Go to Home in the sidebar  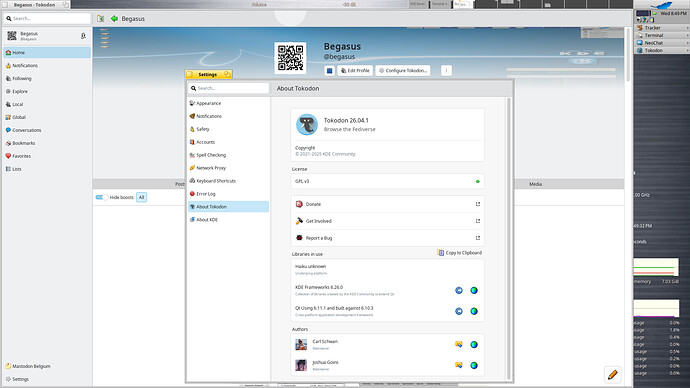point(47,52)
